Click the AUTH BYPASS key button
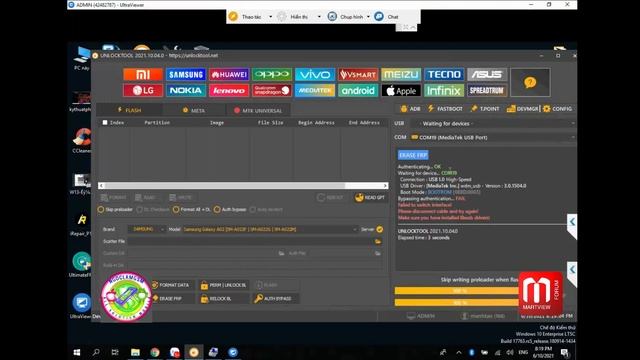This screenshot has height=360, width=640. pos(275,298)
